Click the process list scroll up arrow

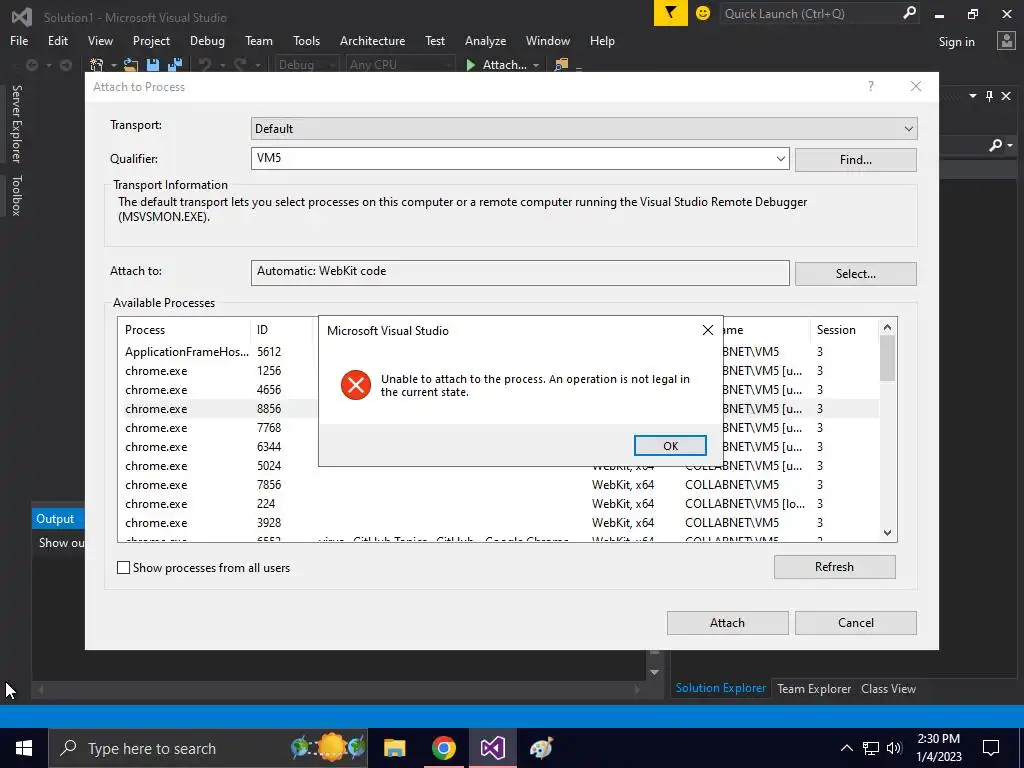click(x=887, y=327)
